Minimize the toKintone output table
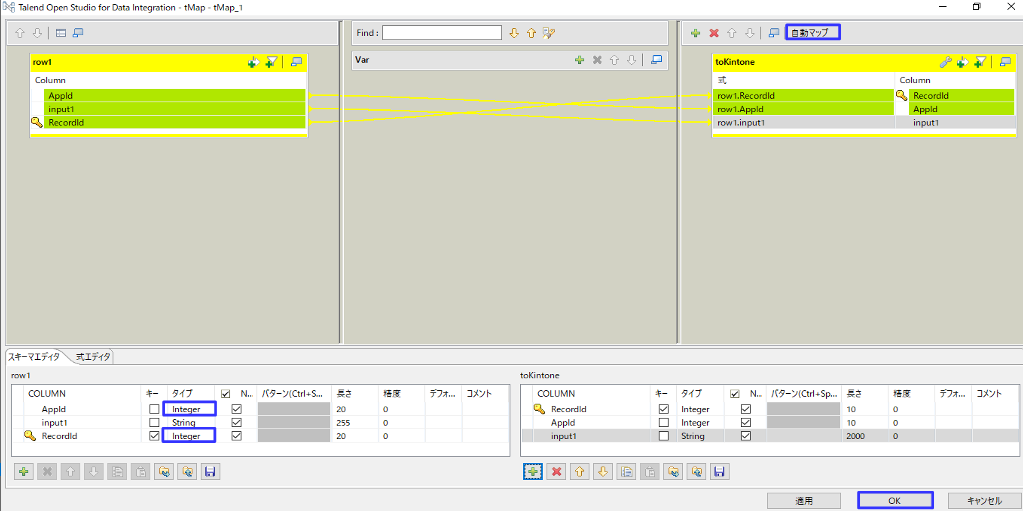 [x=1006, y=62]
